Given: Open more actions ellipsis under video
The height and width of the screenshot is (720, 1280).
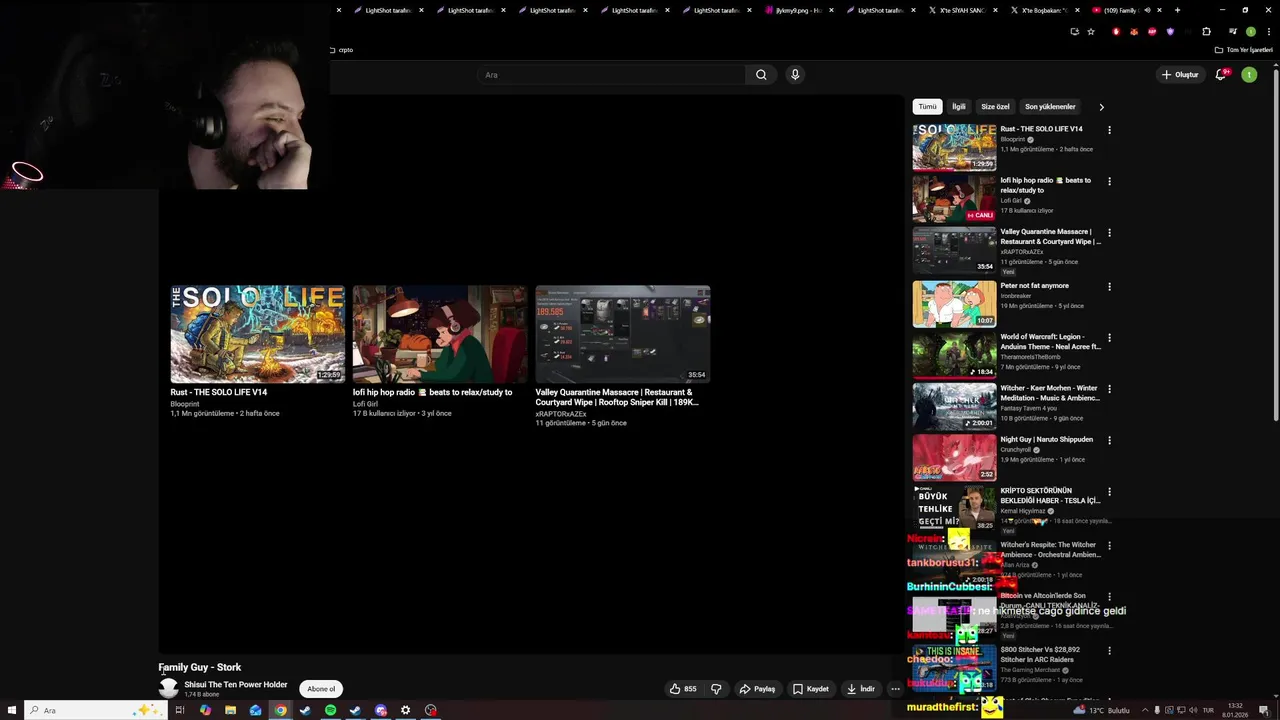Looking at the screenshot, I should [895, 689].
